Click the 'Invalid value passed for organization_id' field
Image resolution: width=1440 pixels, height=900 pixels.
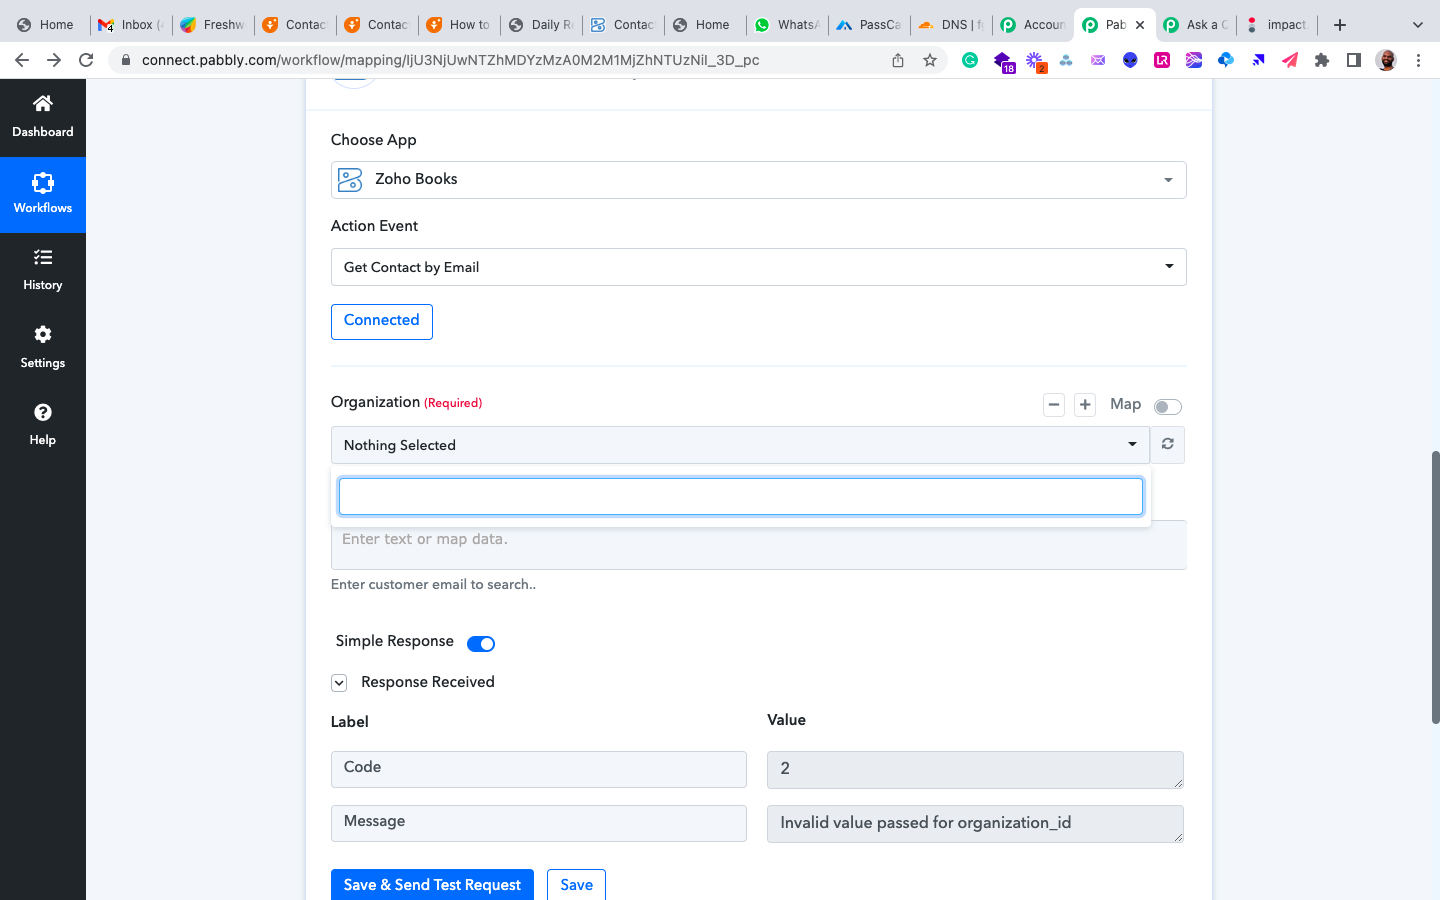click(975, 823)
